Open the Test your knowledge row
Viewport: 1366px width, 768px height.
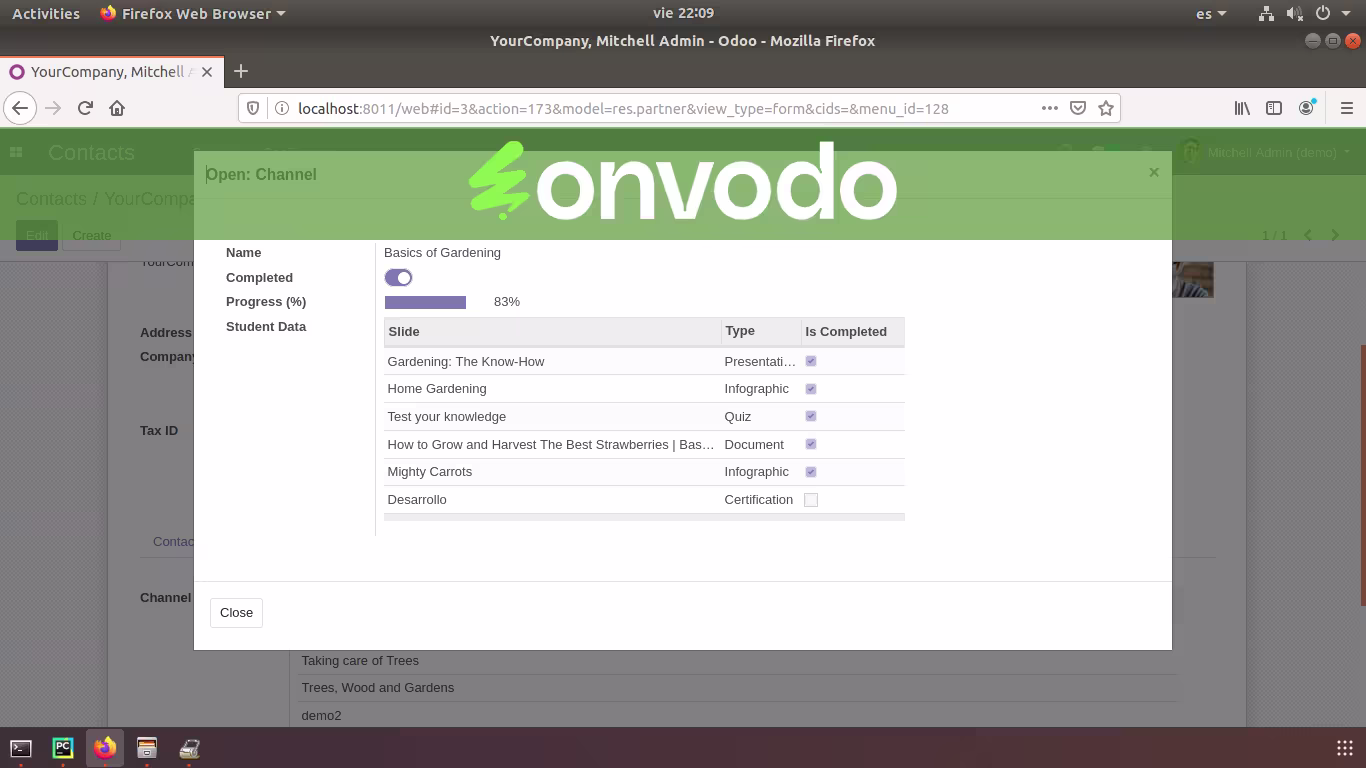(644, 416)
